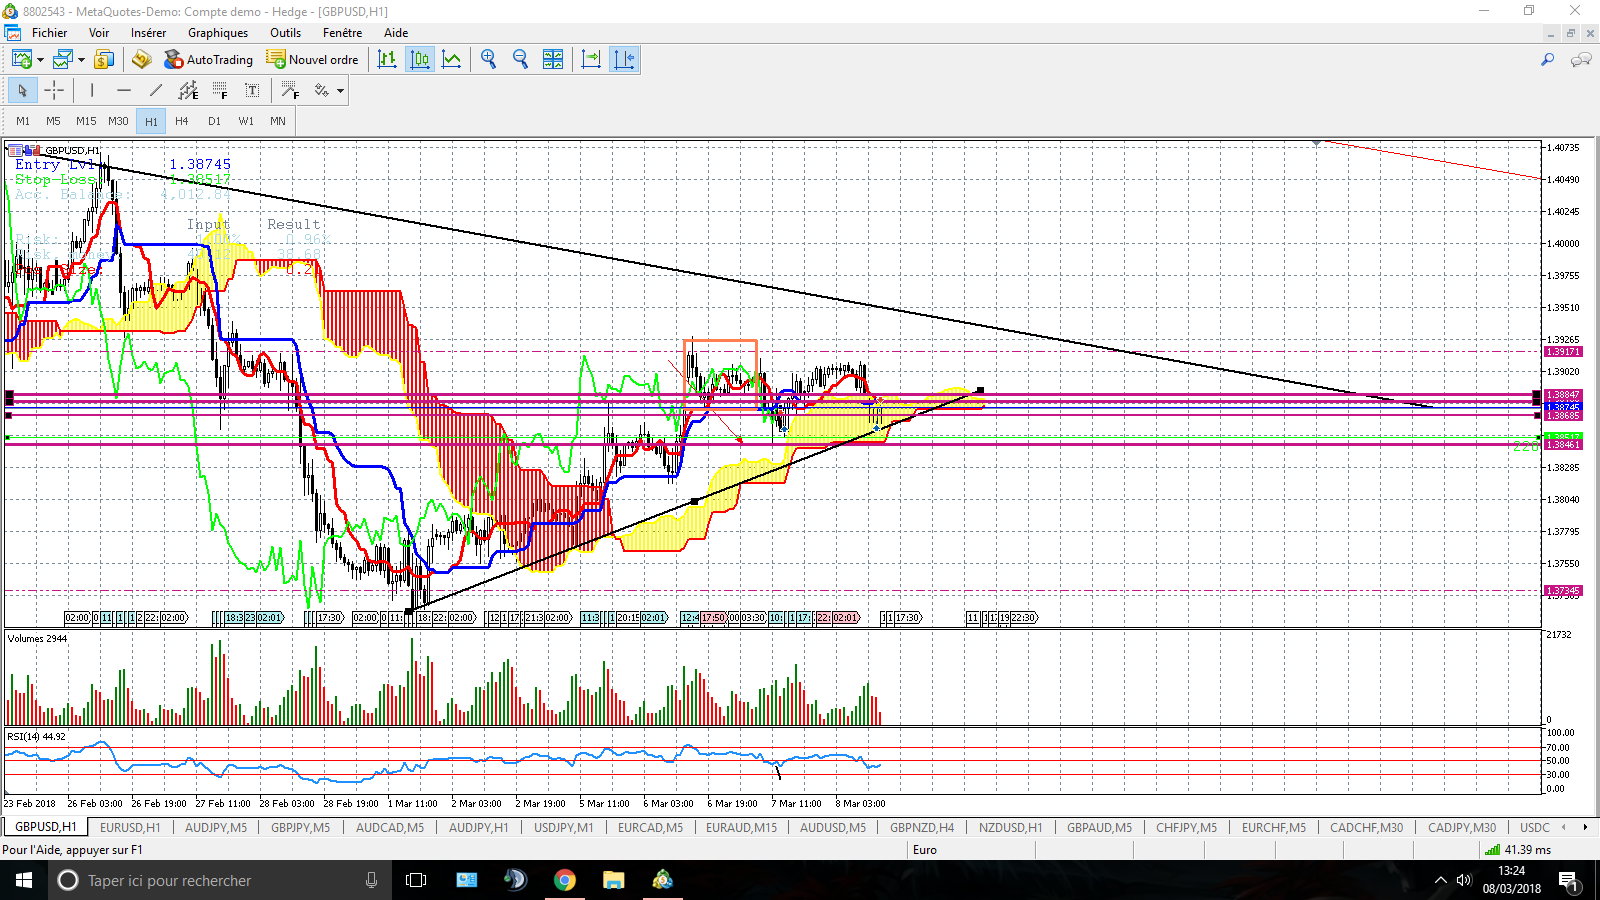Open Task View on the taskbar
The height and width of the screenshot is (900, 1600).
coord(416,880)
